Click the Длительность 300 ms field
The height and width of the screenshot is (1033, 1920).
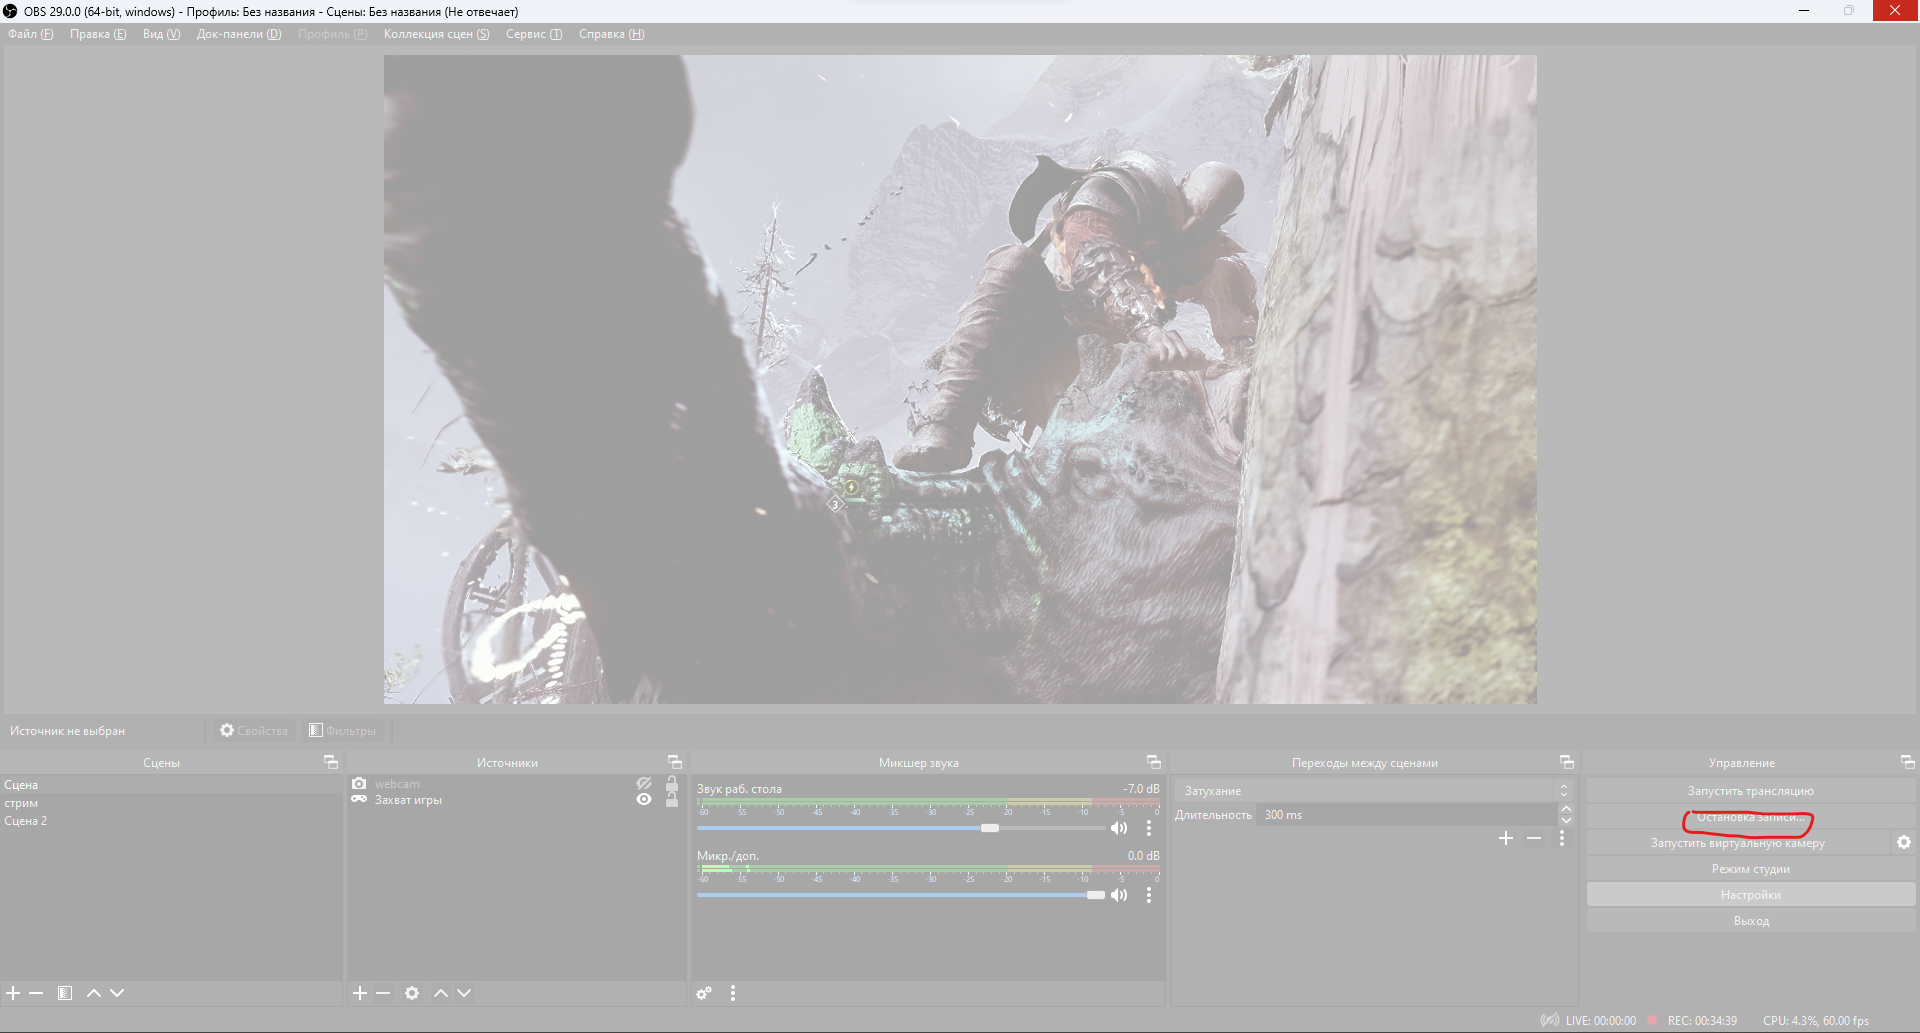pyautogui.click(x=1407, y=815)
